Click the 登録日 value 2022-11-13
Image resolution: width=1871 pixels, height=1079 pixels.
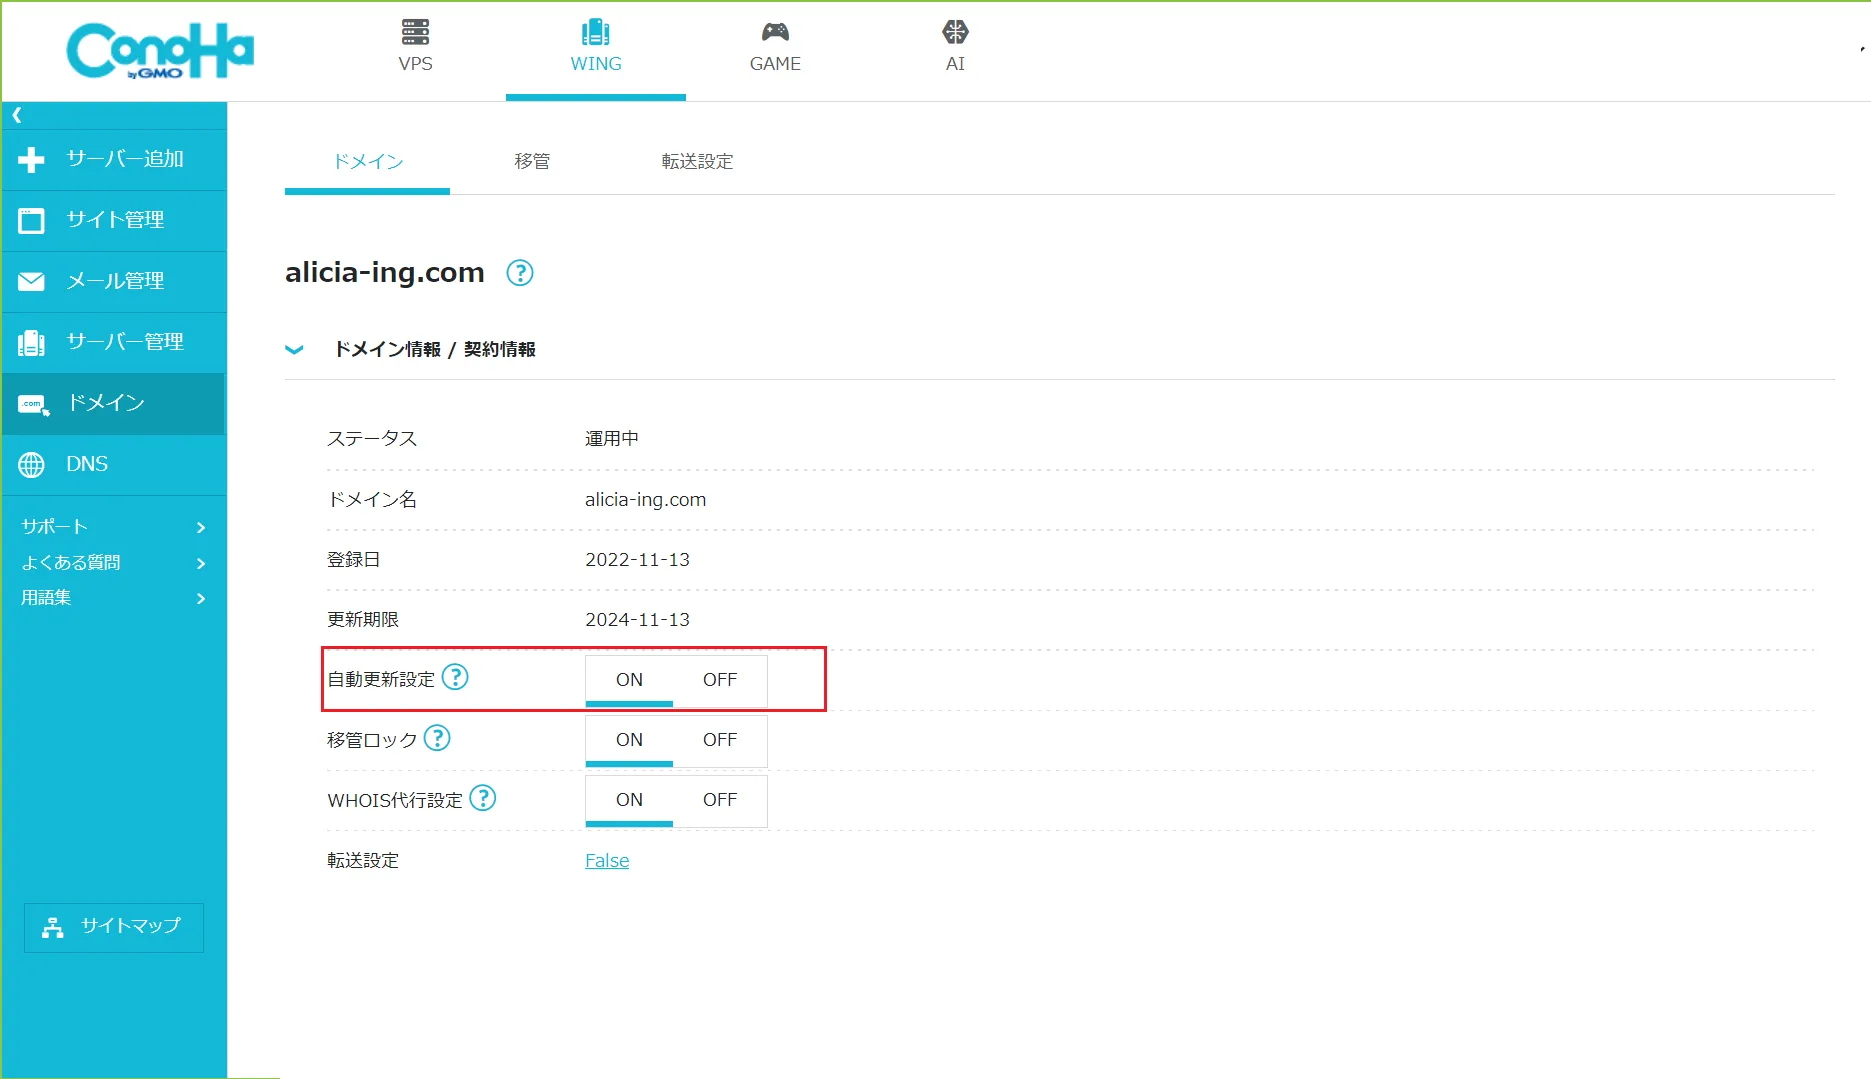(638, 560)
